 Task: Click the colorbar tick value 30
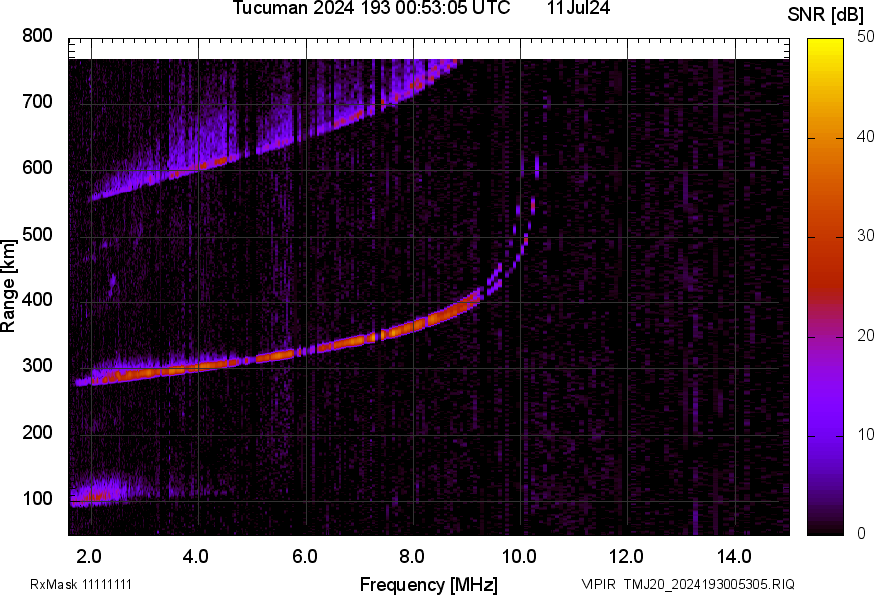(x=865, y=235)
